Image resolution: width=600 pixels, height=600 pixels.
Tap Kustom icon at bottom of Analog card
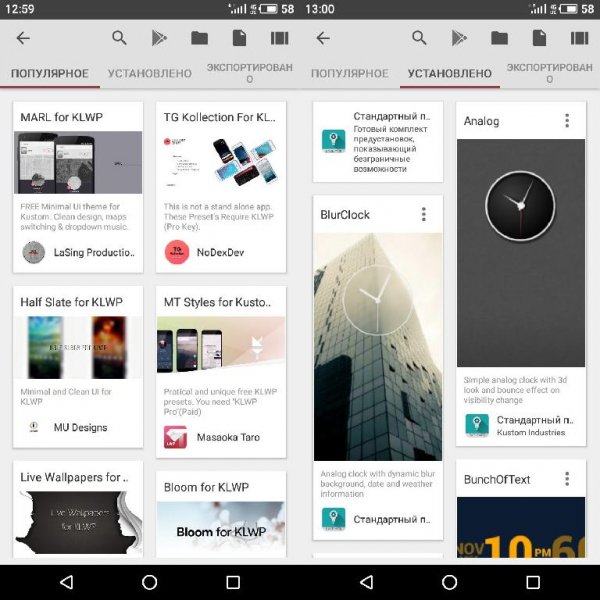(x=477, y=425)
